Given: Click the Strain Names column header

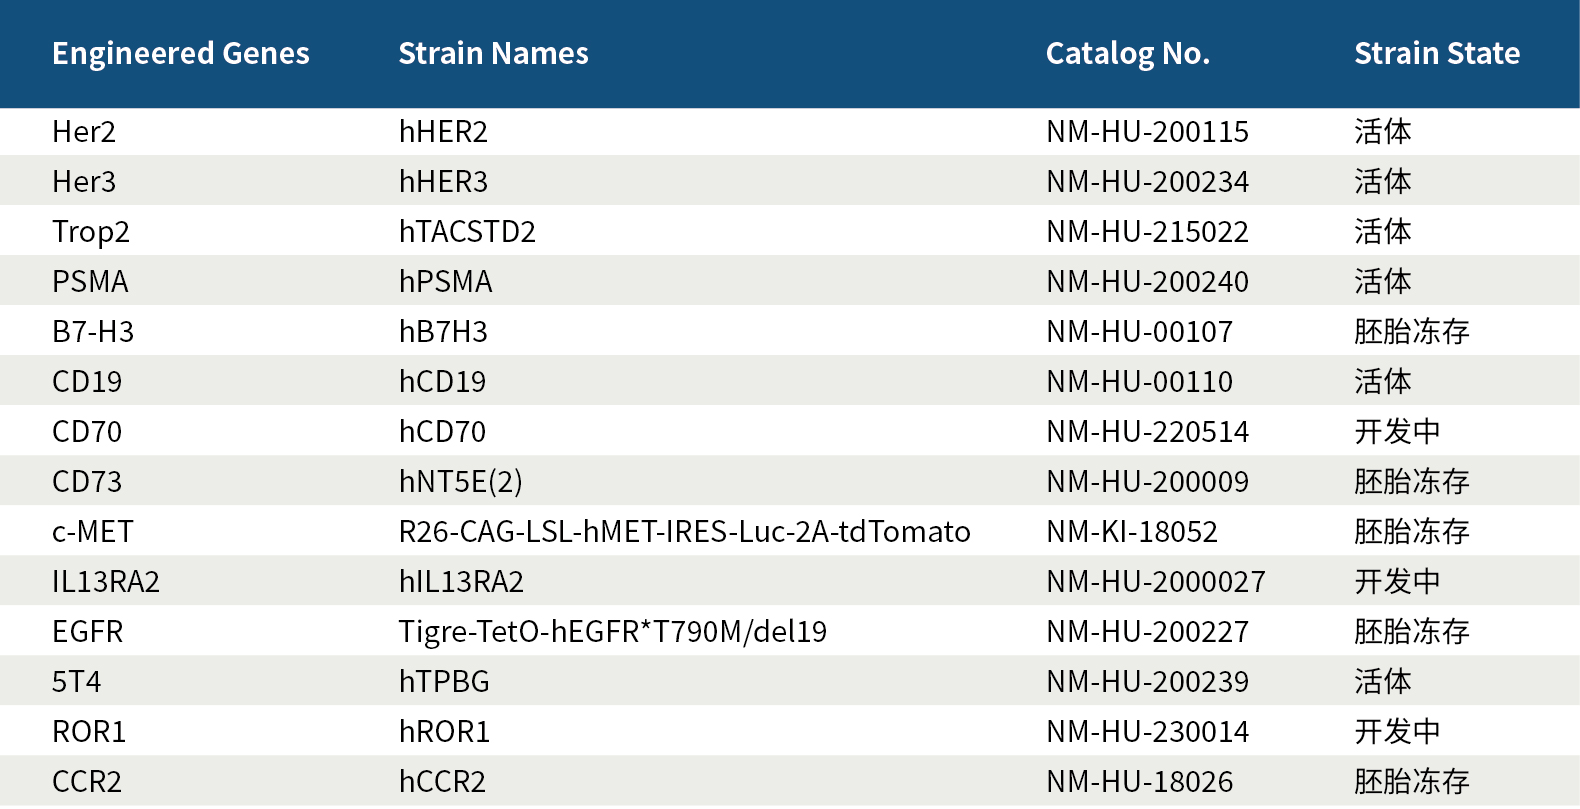Looking at the screenshot, I should click(493, 54).
